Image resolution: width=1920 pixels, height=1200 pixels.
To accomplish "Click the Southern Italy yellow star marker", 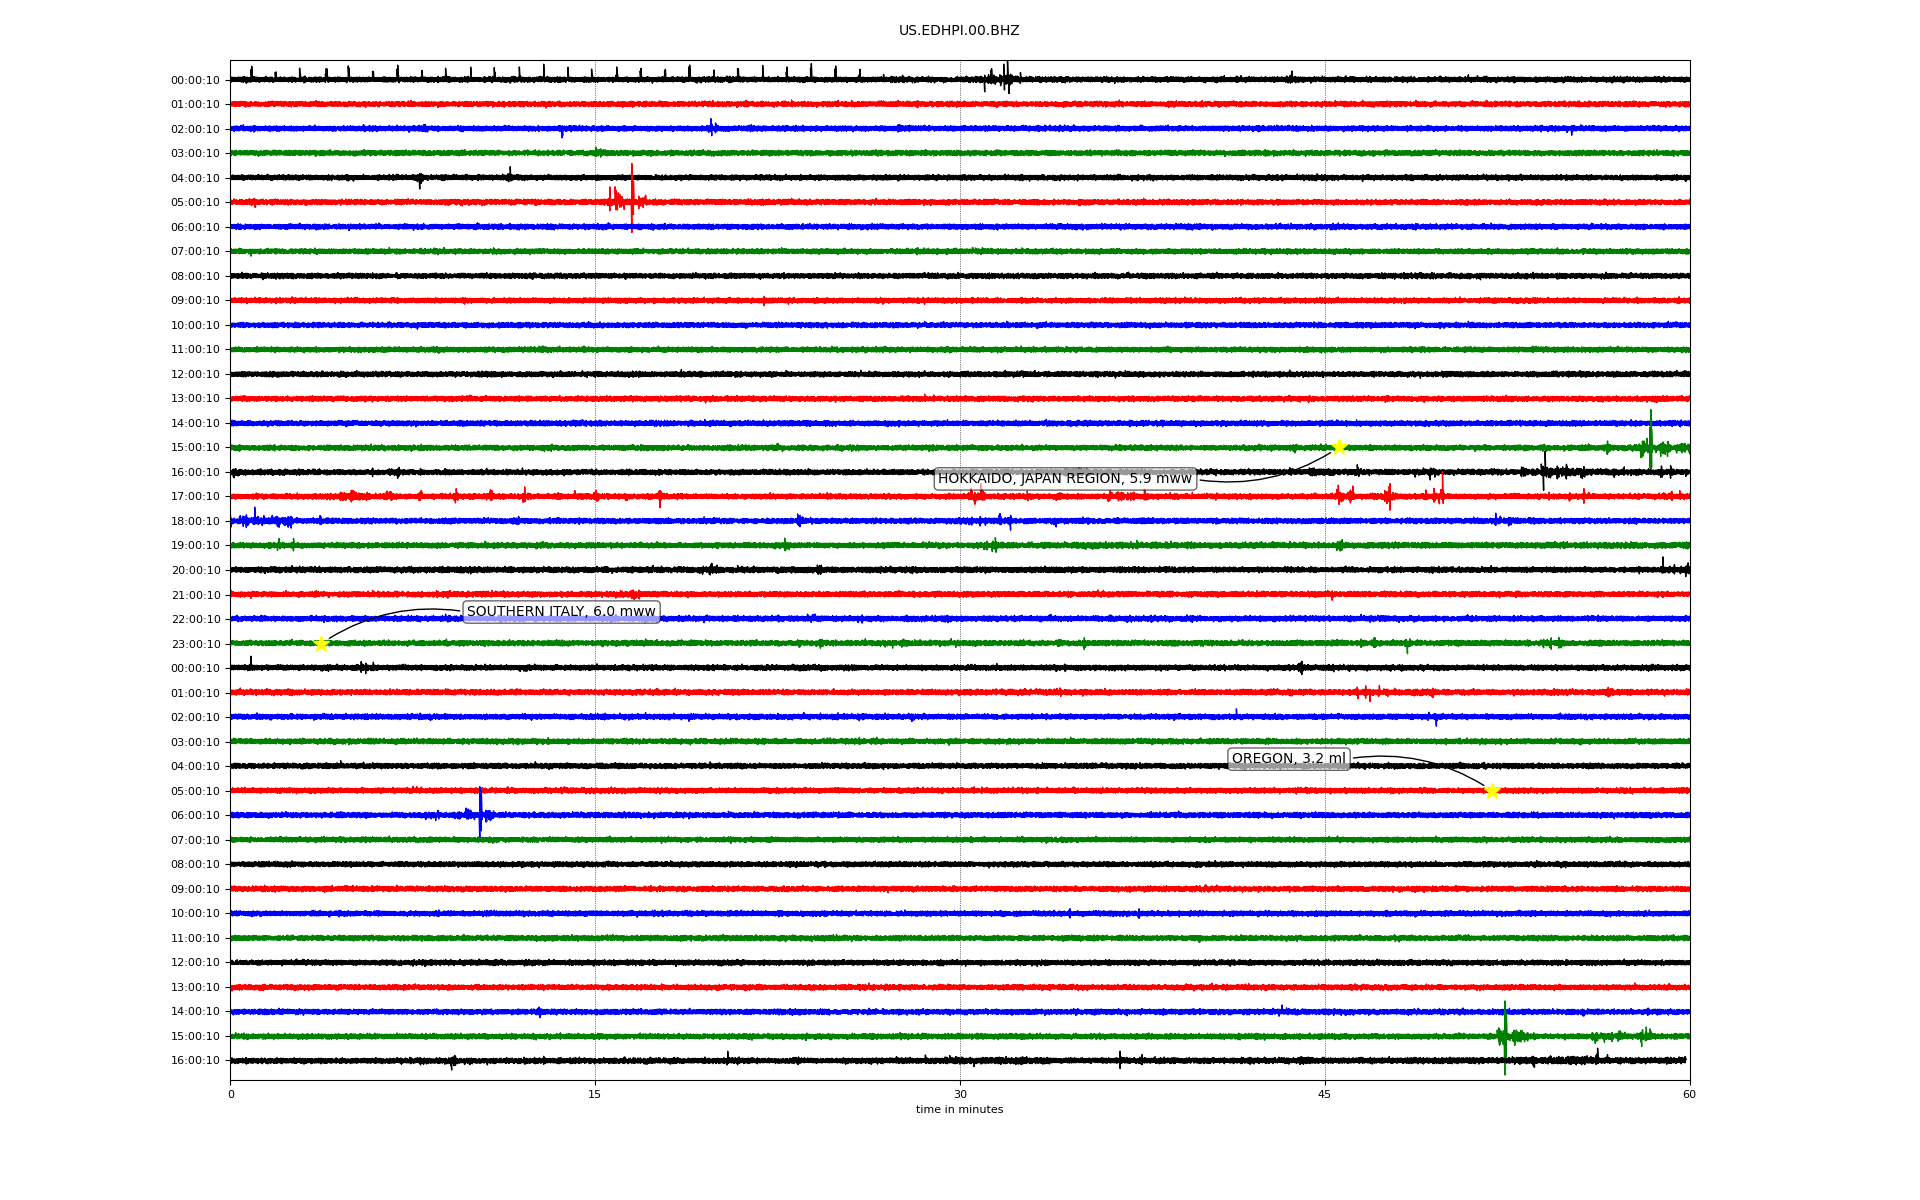I will tap(321, 644).
